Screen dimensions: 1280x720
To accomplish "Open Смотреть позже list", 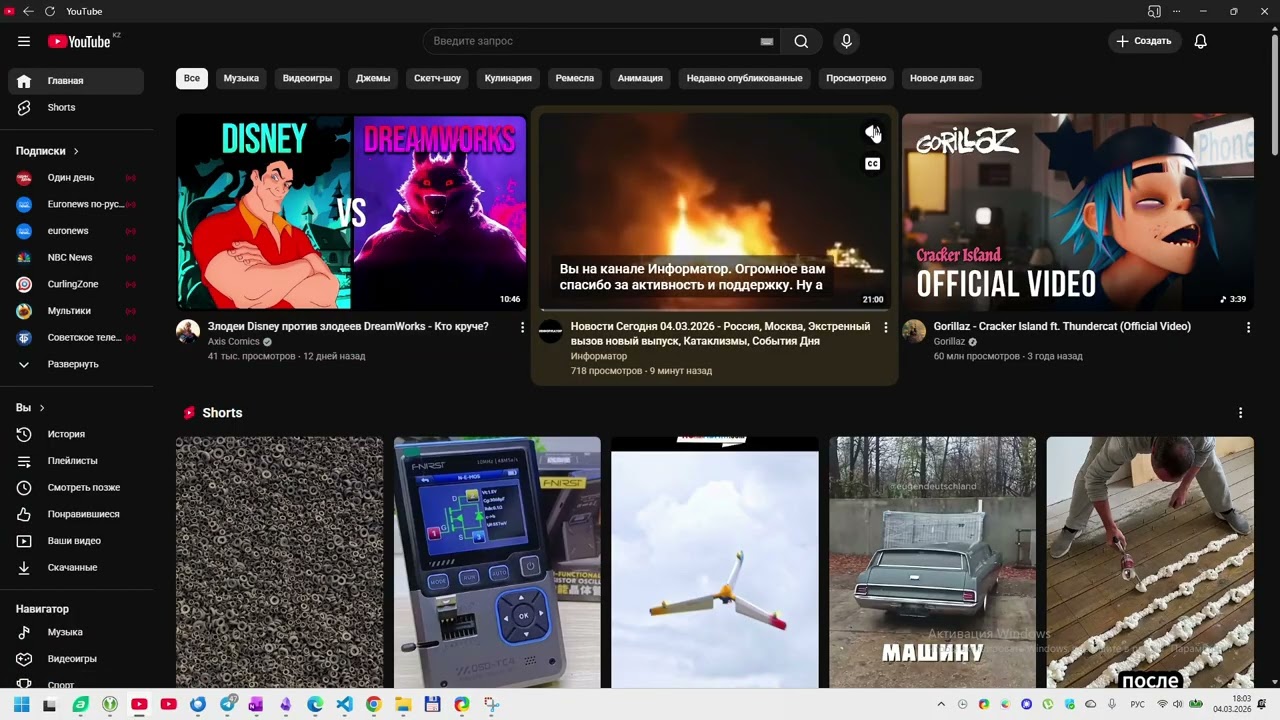I will 76,487.
